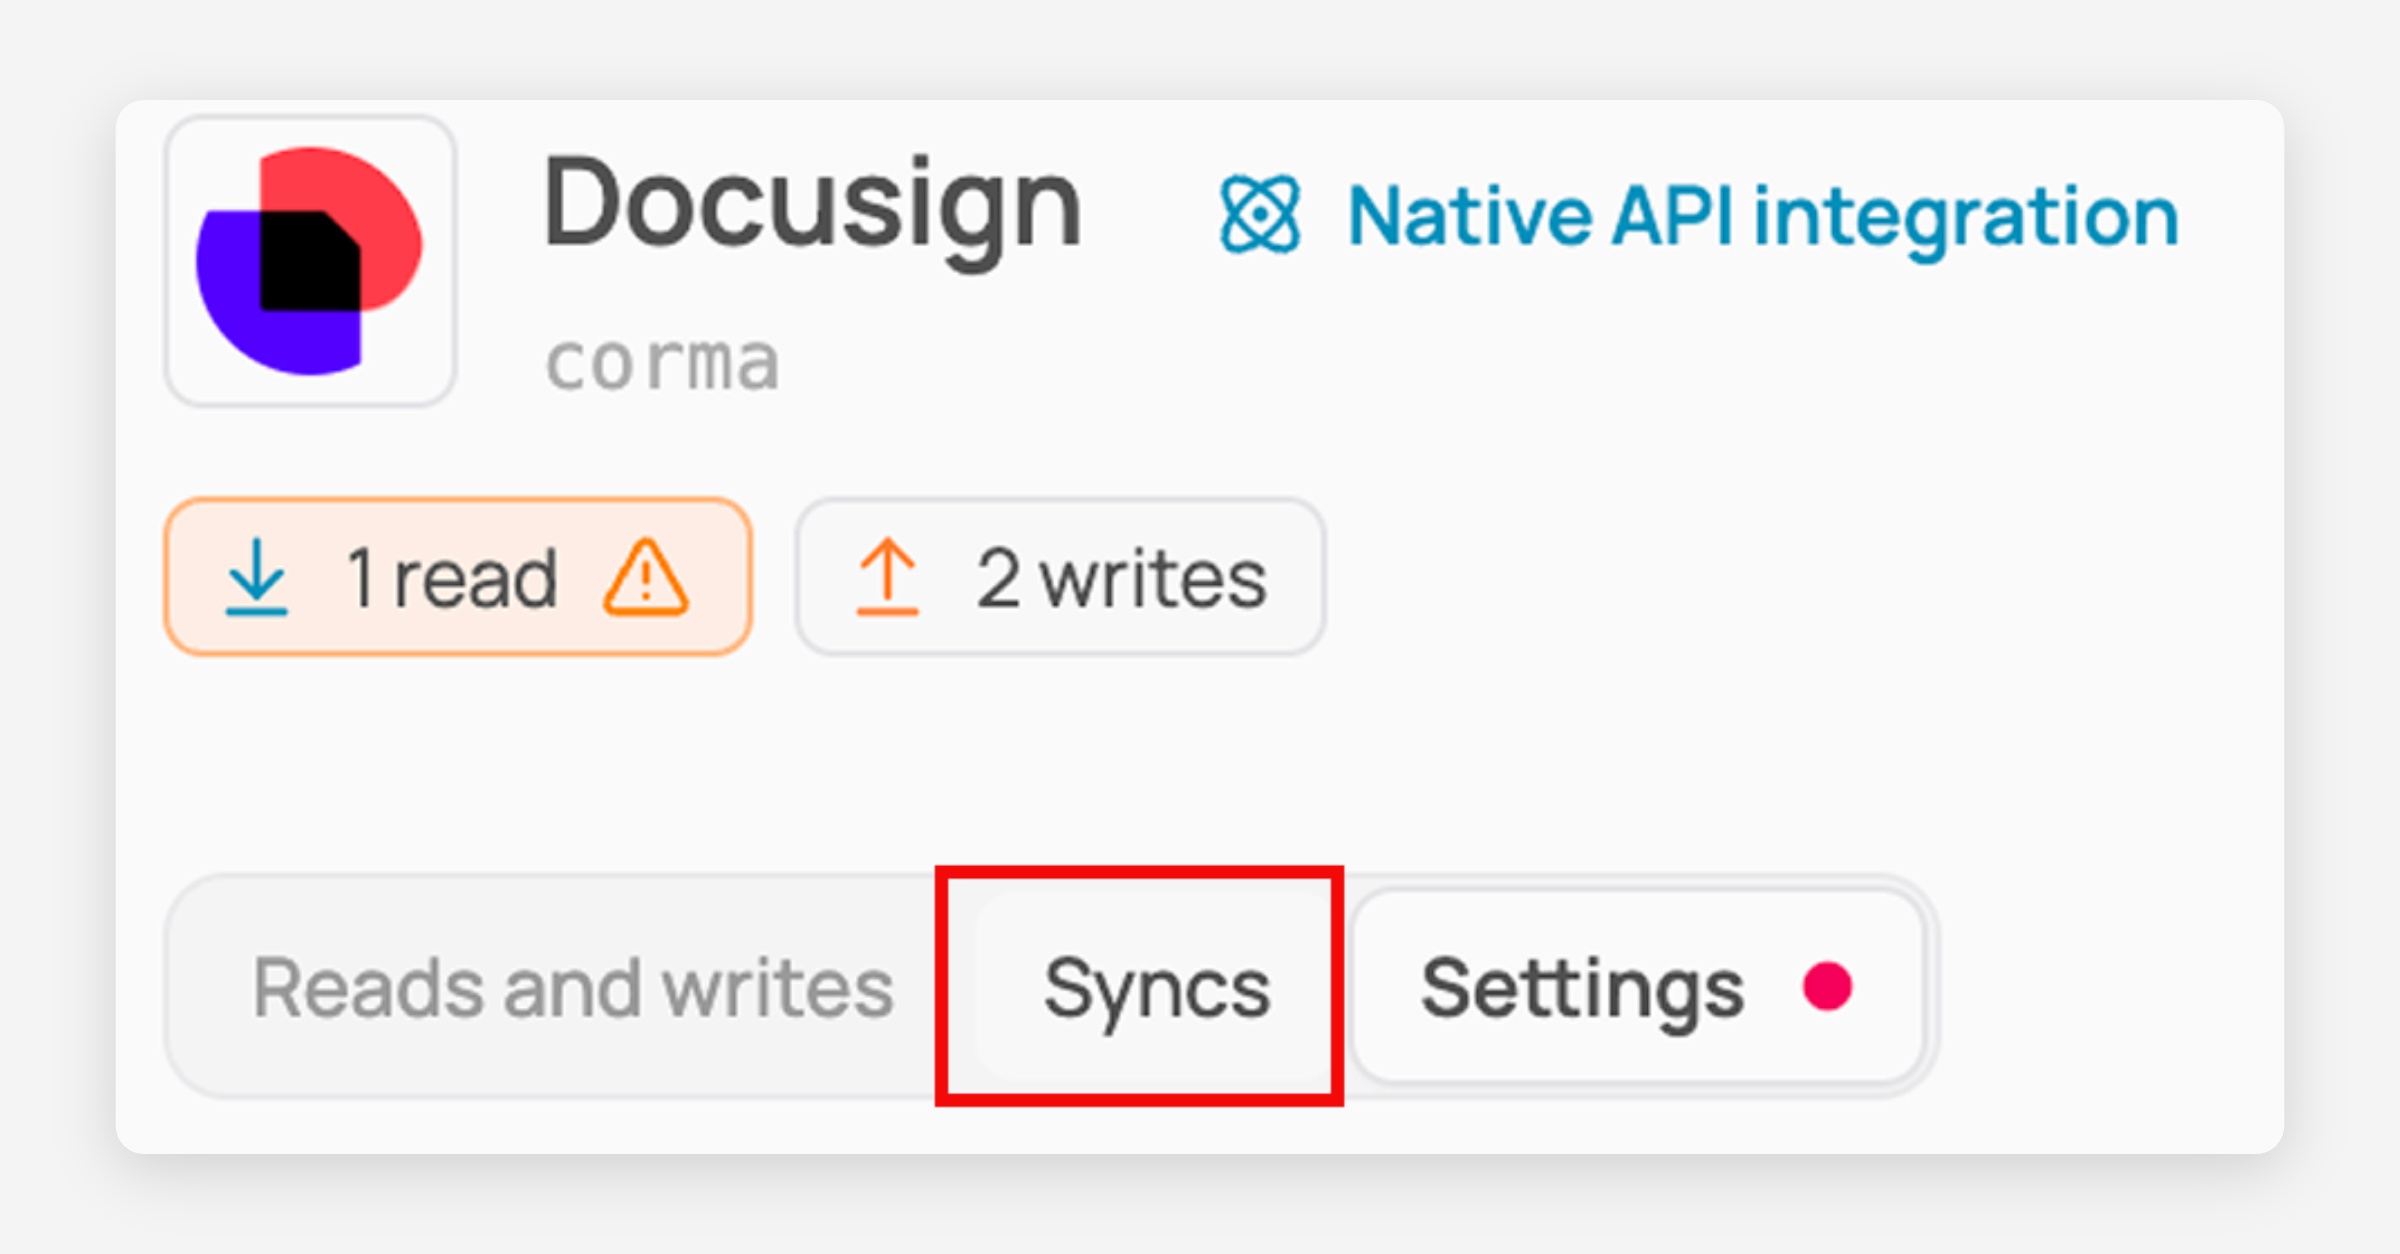The image size is (2400, 1254).
Task: Click the warning triangle icon on 1 read
Action: (646, 577)
